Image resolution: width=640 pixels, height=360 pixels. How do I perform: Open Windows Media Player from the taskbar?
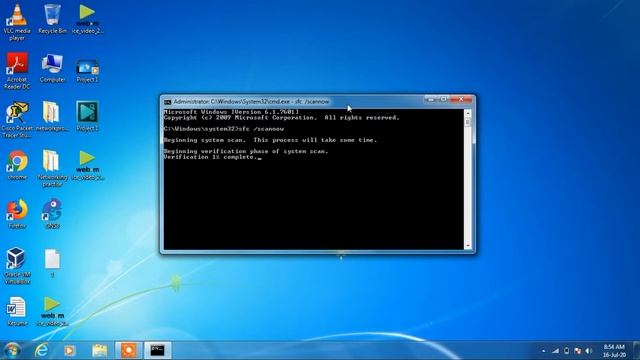(69, 350)
